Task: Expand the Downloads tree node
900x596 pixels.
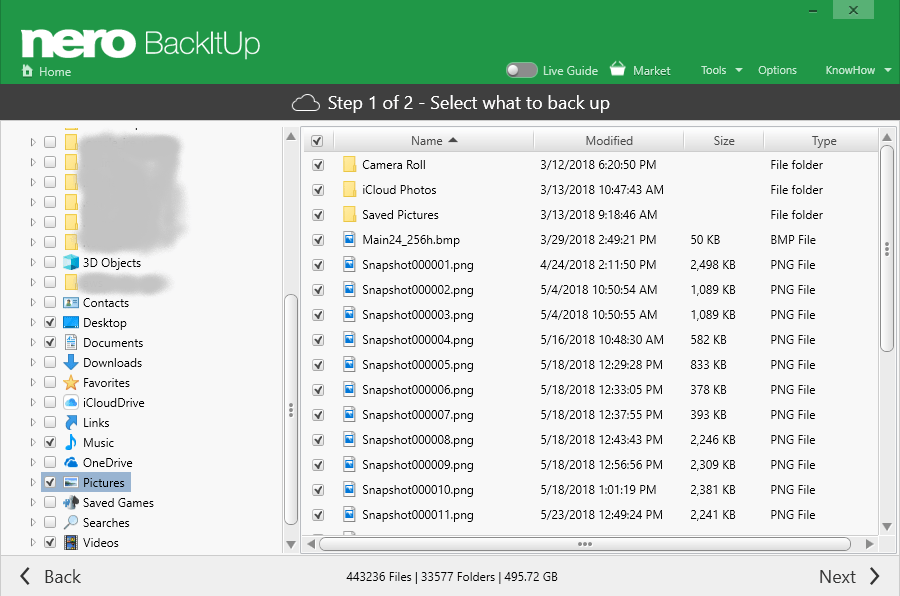Action: click(33, 362)
